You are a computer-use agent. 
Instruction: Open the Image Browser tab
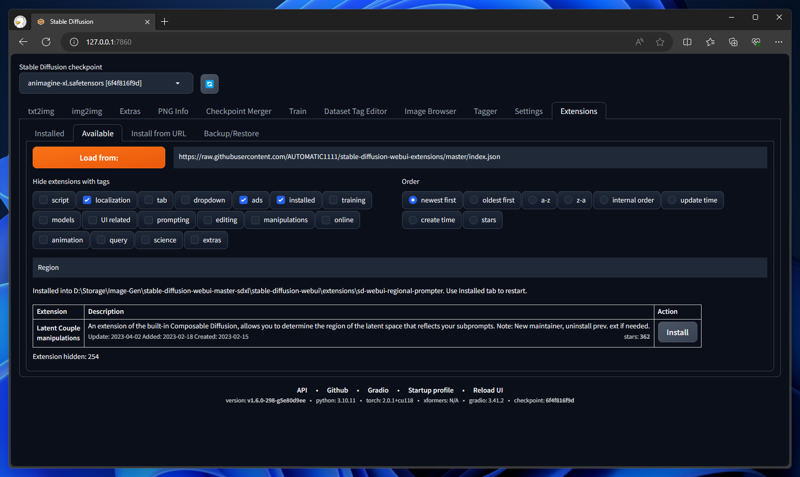[430, 111]
